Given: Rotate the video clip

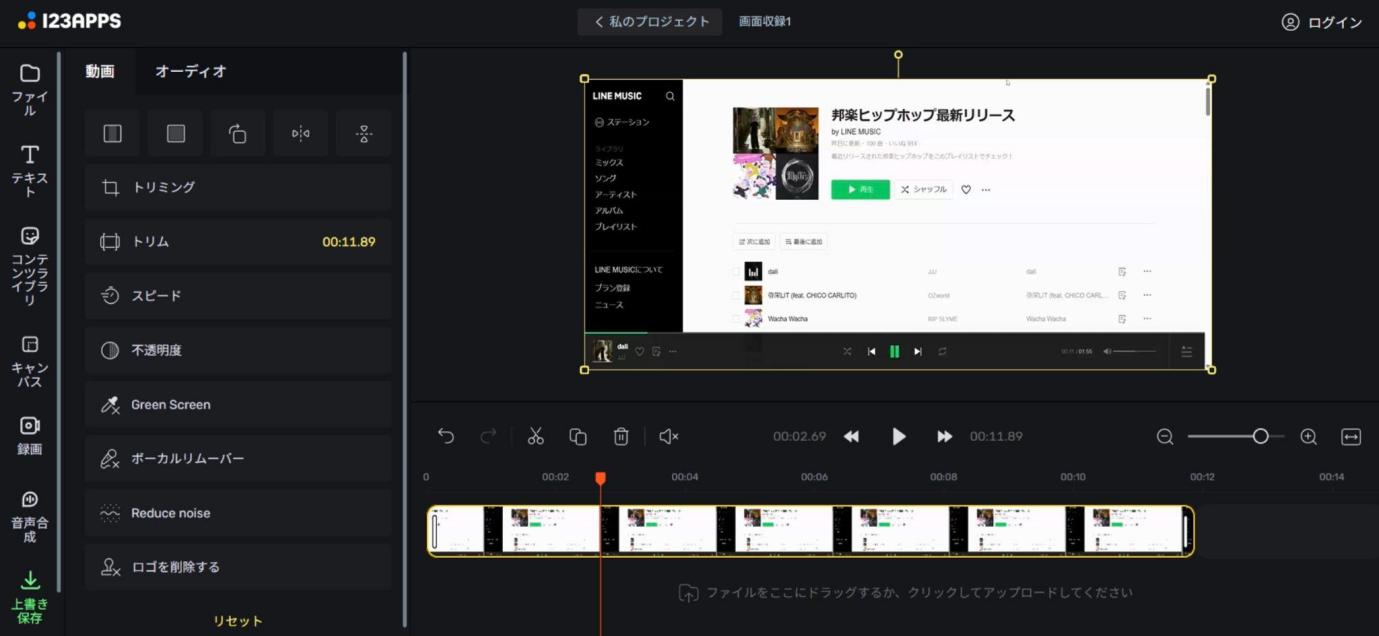Looking at the screenshot, I should point(238,133).
